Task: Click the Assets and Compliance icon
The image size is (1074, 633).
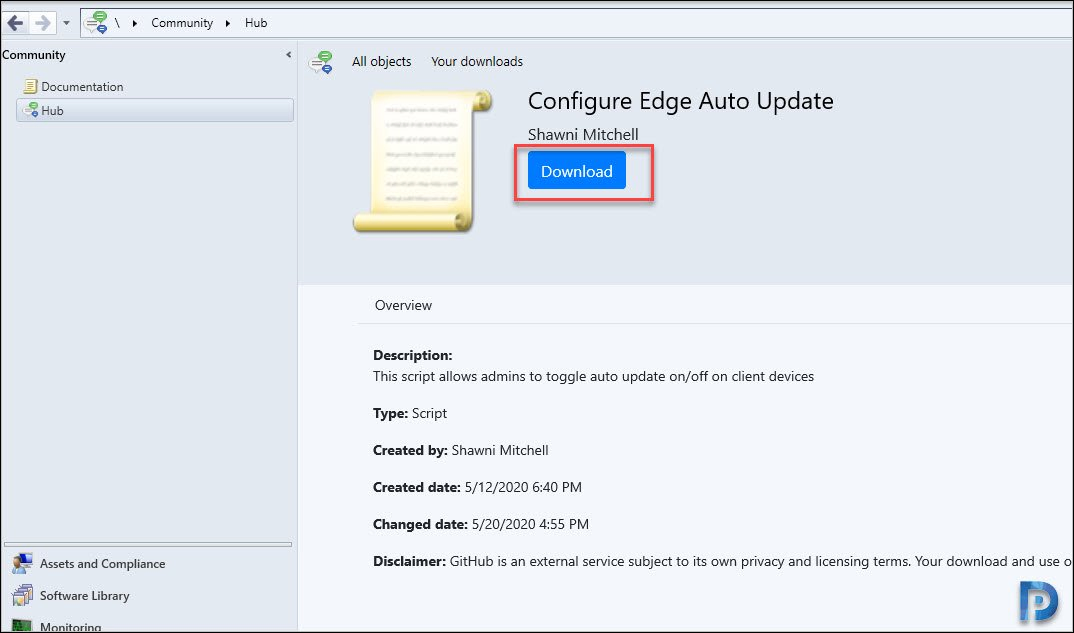Action: coord(22,564)
